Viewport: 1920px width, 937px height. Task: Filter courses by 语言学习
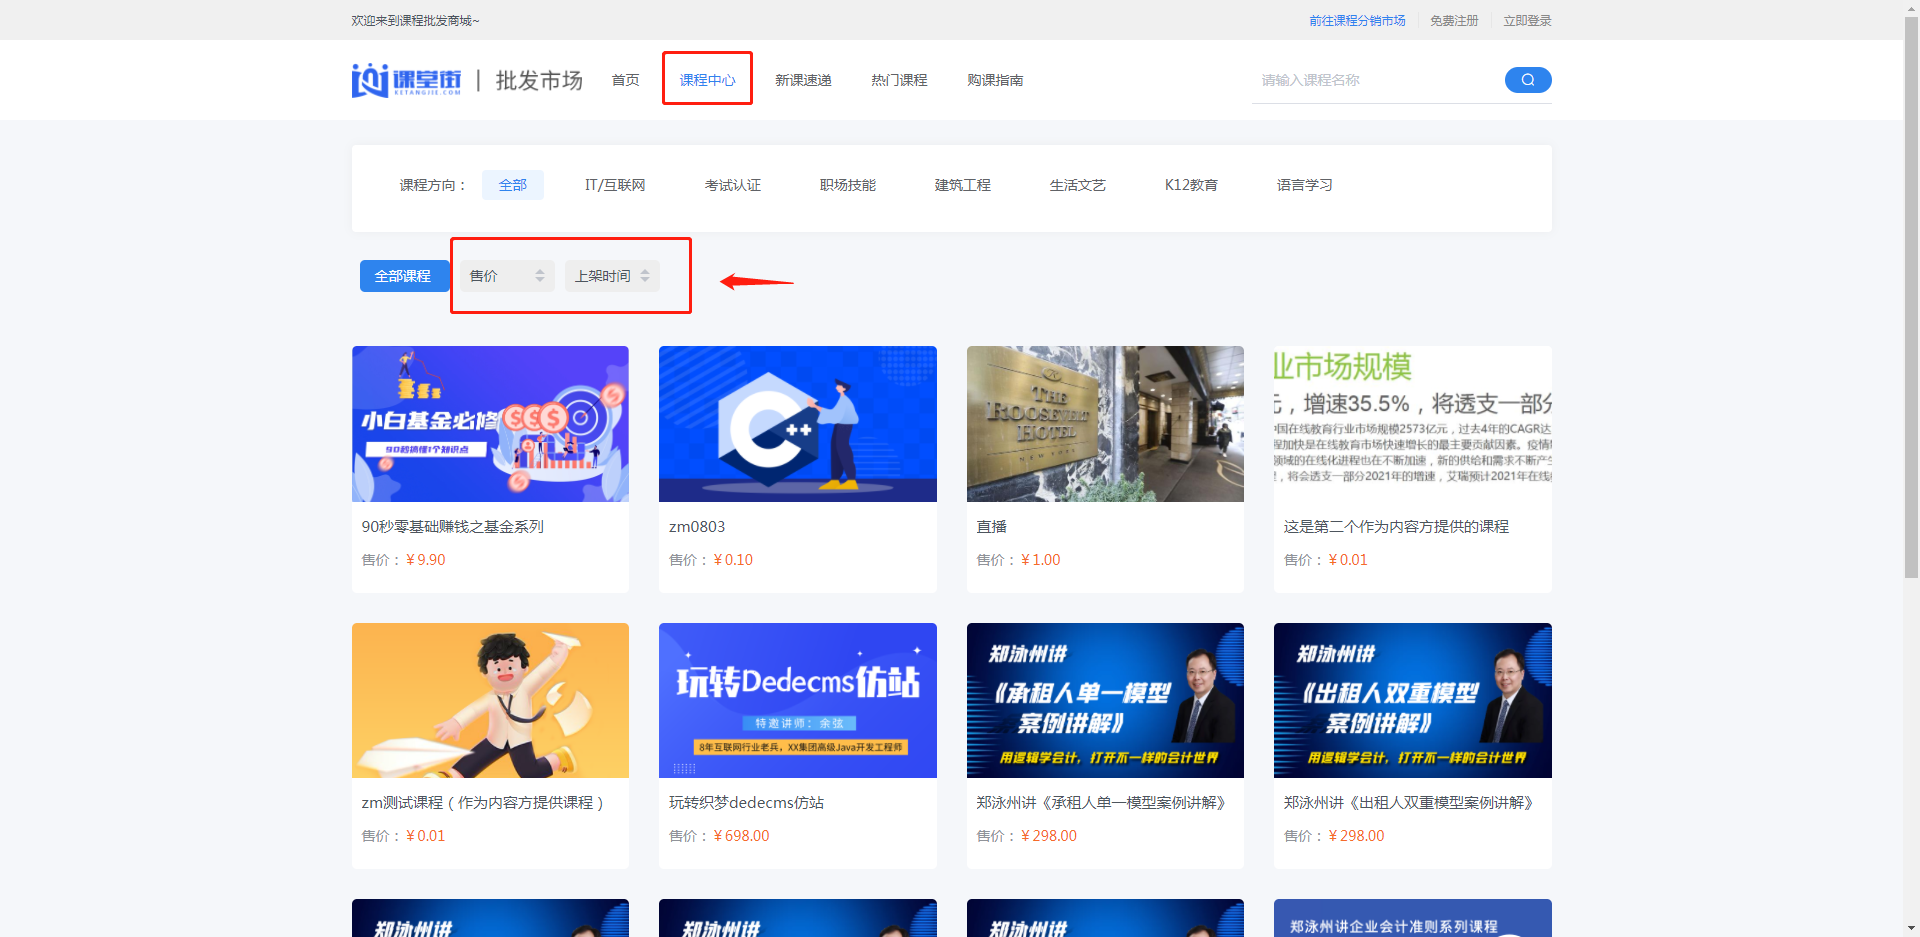click(1305, 185)
